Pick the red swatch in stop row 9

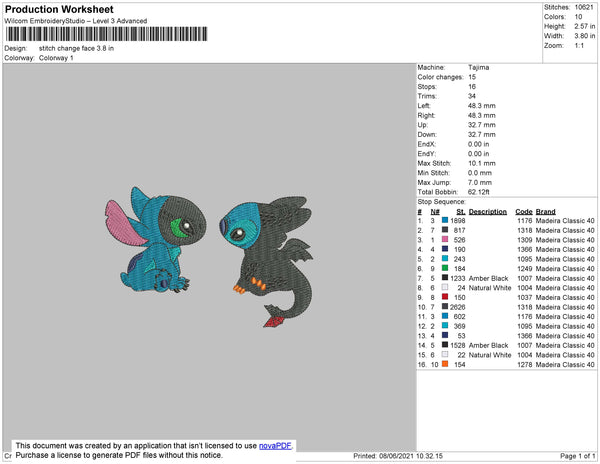(445, 297)
